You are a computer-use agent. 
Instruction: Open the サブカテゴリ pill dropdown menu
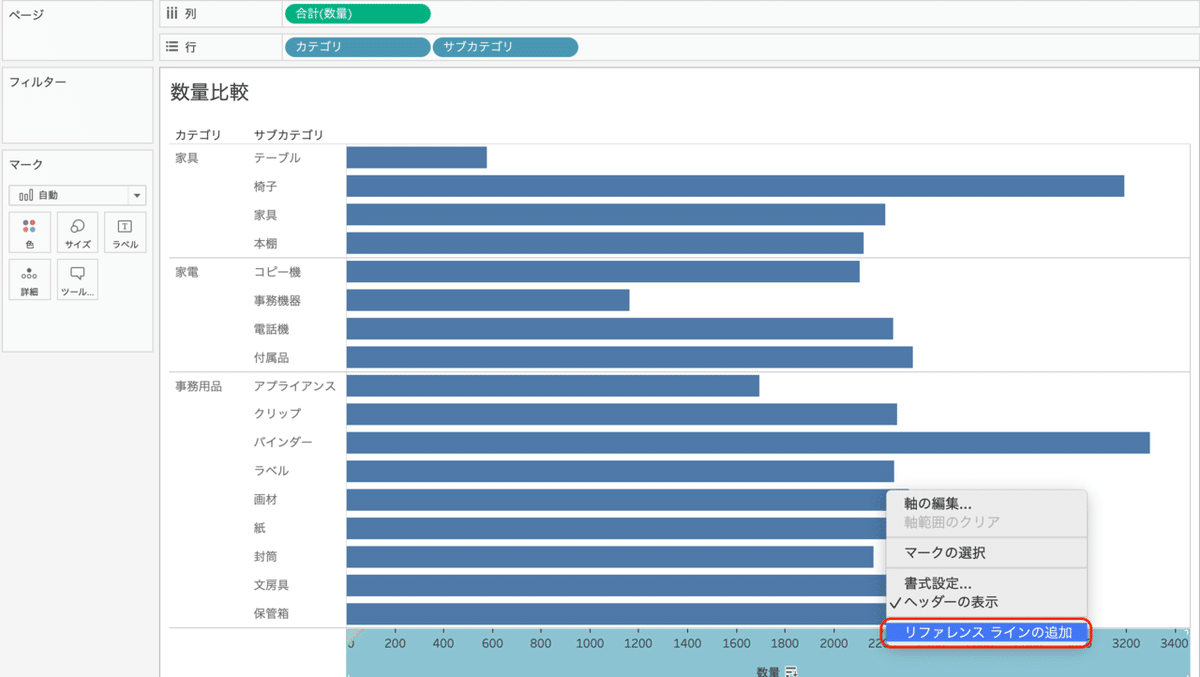568,46
